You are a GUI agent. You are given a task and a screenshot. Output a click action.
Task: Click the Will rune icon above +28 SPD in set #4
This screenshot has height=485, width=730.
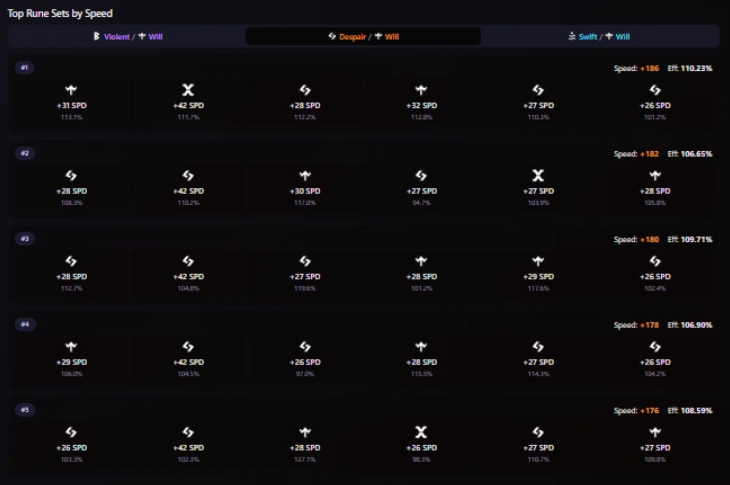click(421, 347)
